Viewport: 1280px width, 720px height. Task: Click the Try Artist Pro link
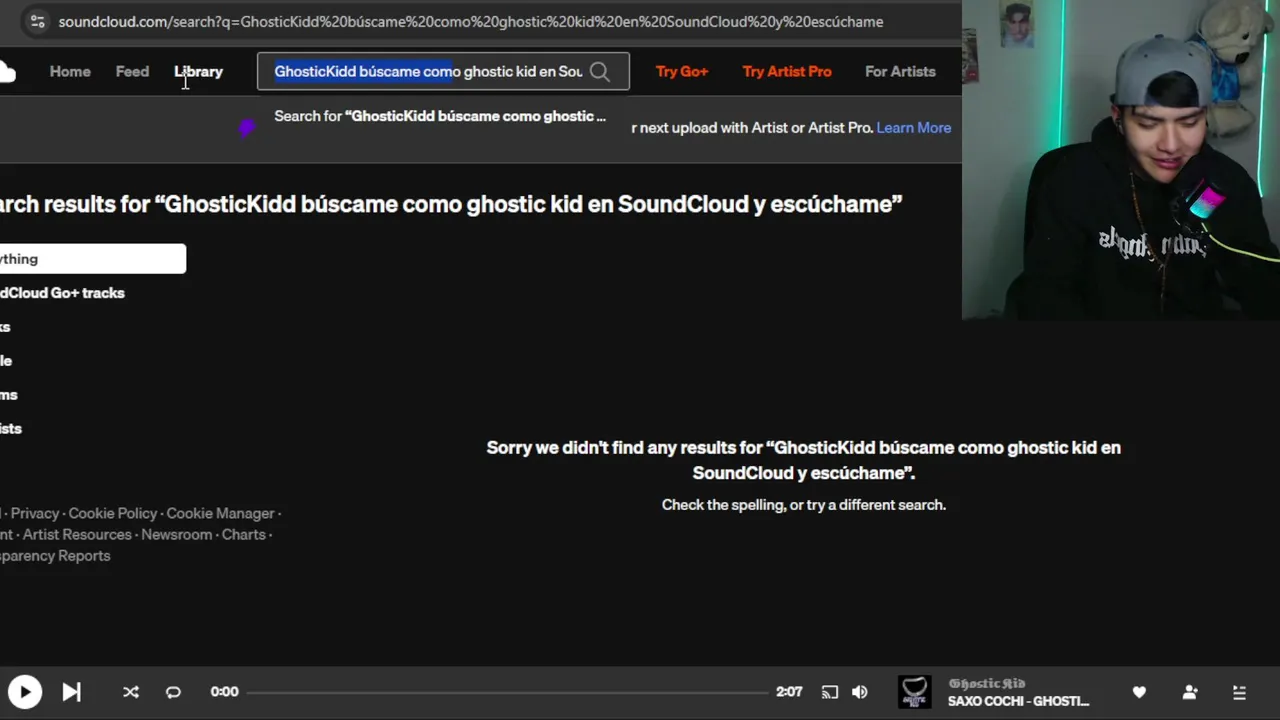tap(787, 72)
